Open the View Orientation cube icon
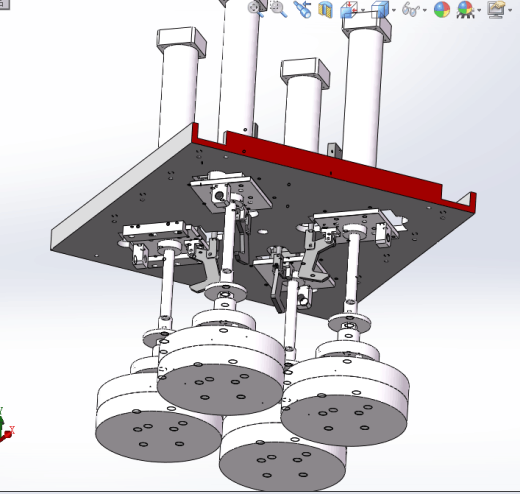This screenshot has width=520, height=494. pyautogui.click(x=349, y=9)
